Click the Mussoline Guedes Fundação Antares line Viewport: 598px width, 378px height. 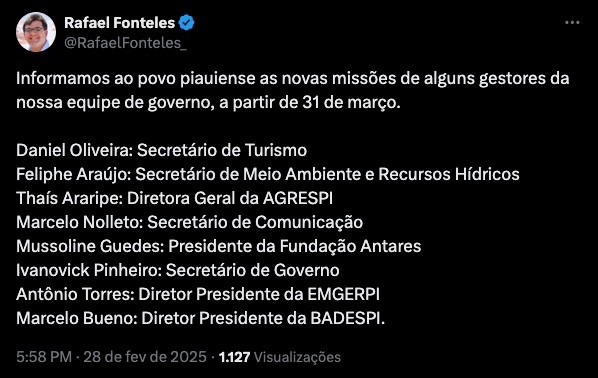click(219, 246)
